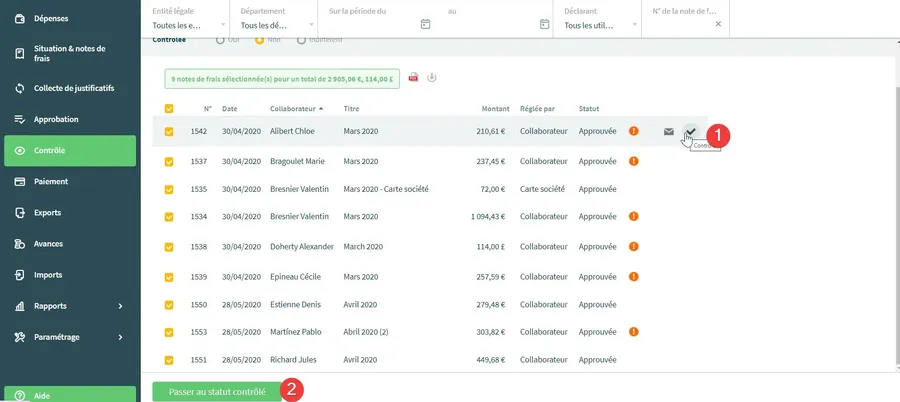Click orange warning icon on Bragoulet Marie row
Image resolution: width=900 pixels, height=402 pixels.
(633, 161)
